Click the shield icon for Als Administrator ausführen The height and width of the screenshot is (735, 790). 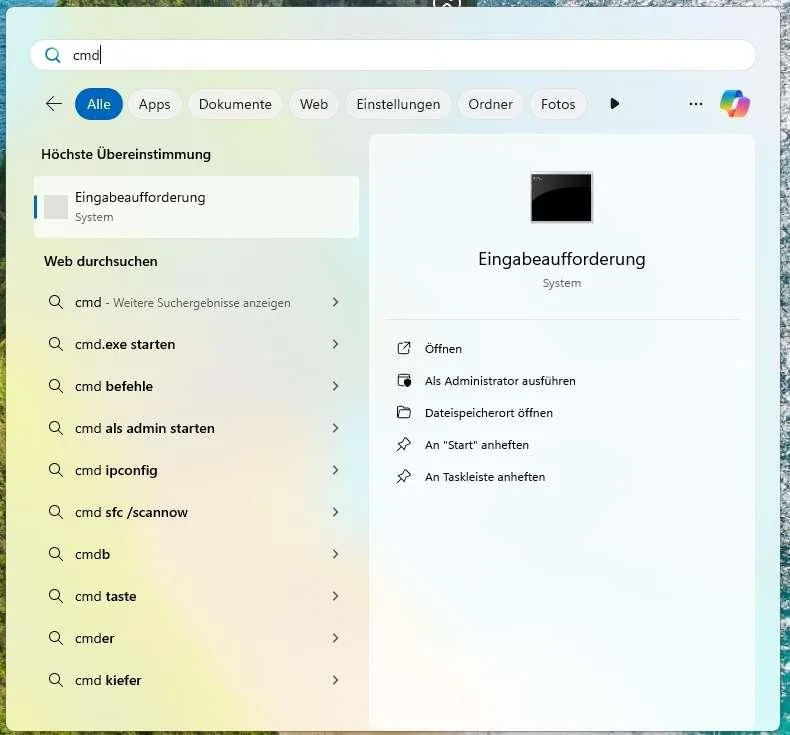(404, 381)
